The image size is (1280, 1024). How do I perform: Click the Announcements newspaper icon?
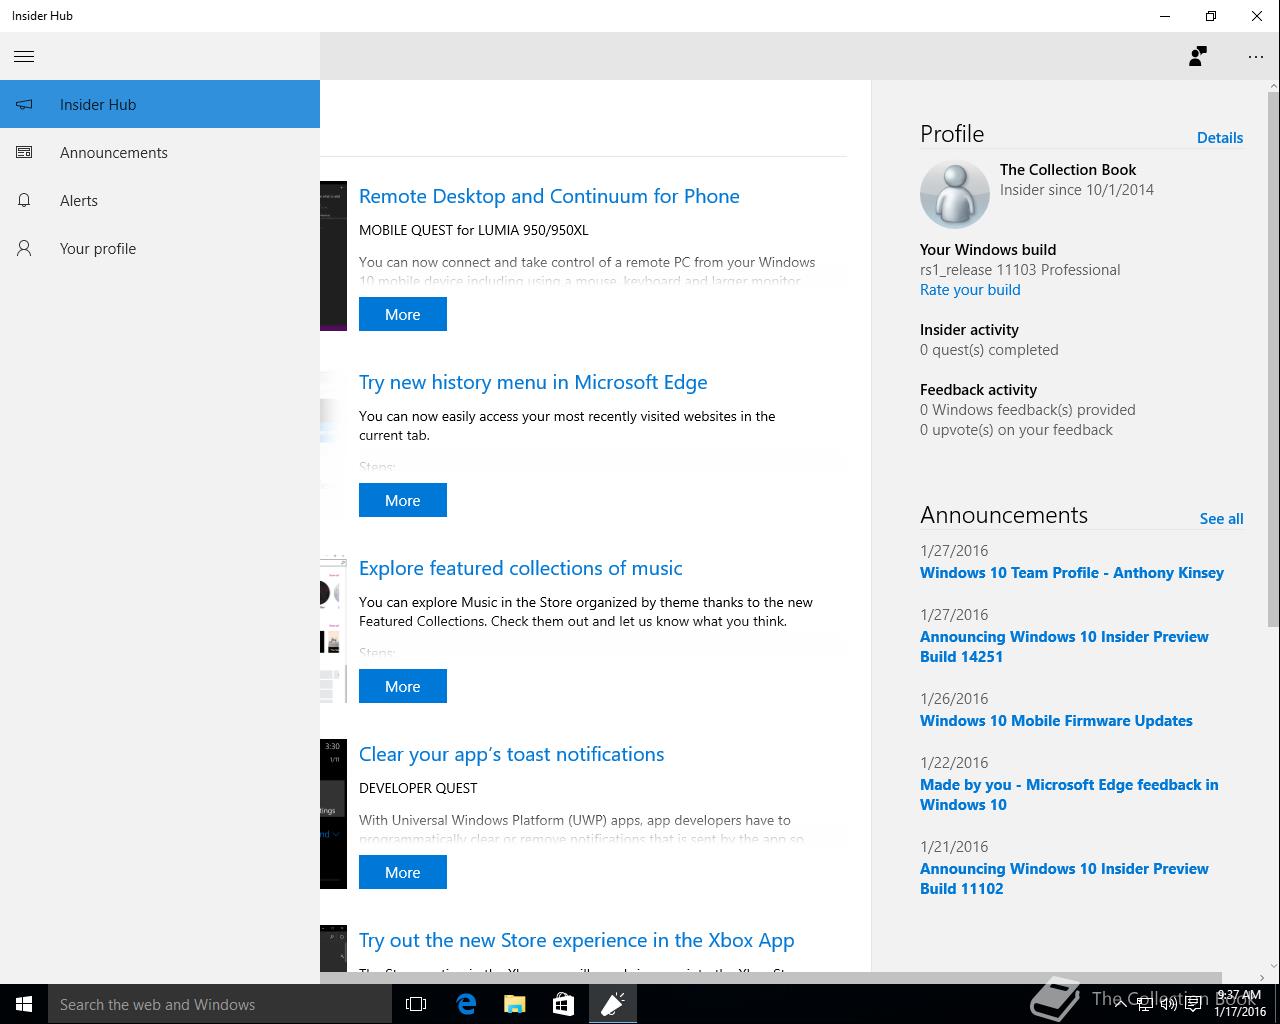(24, 152)
